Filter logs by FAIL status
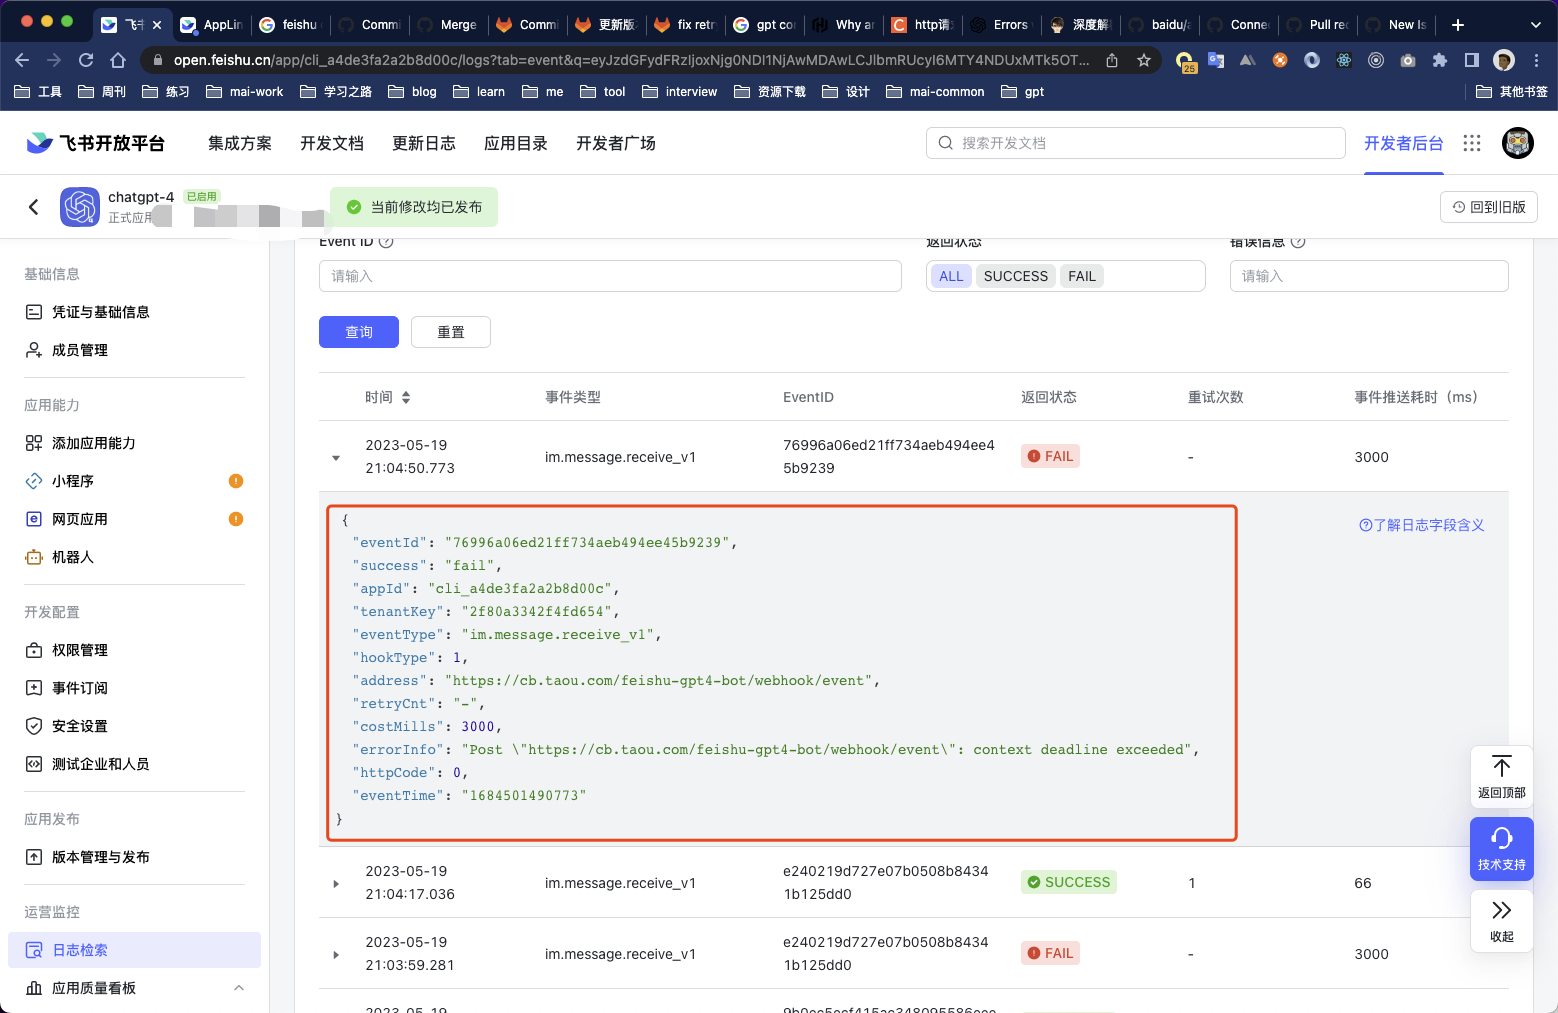Screen dimensions: 1558x1013 click(x=1081, y=276)
